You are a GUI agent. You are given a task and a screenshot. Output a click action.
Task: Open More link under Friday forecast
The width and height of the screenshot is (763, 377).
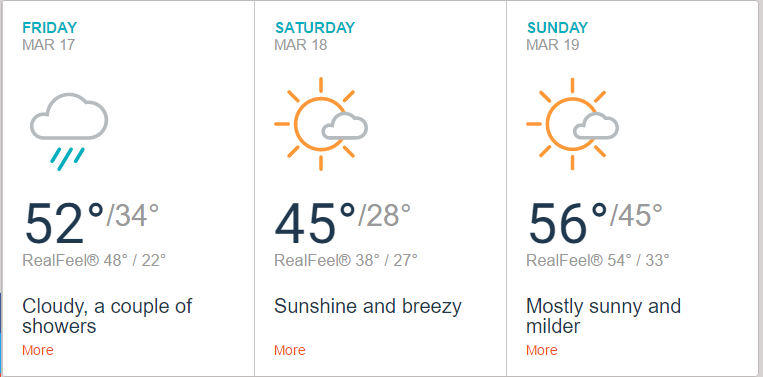pos(38,350)
